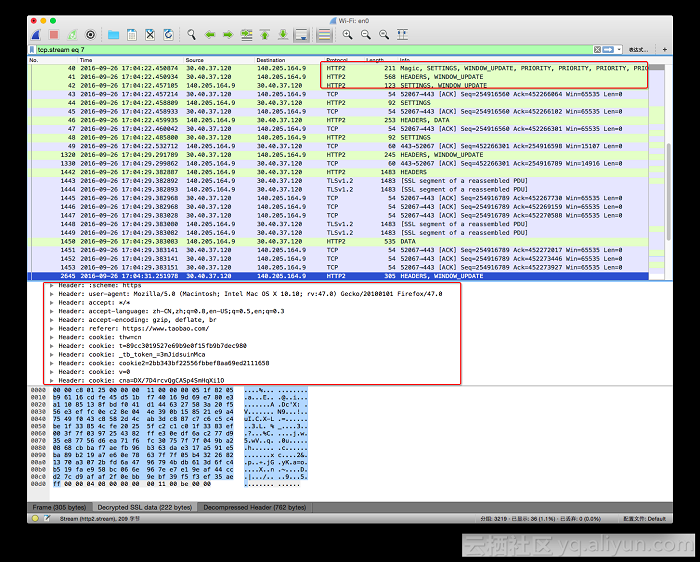Expand the cookie: v=0 header row
This screenshot has width=700, height=562.
[52, 372]
